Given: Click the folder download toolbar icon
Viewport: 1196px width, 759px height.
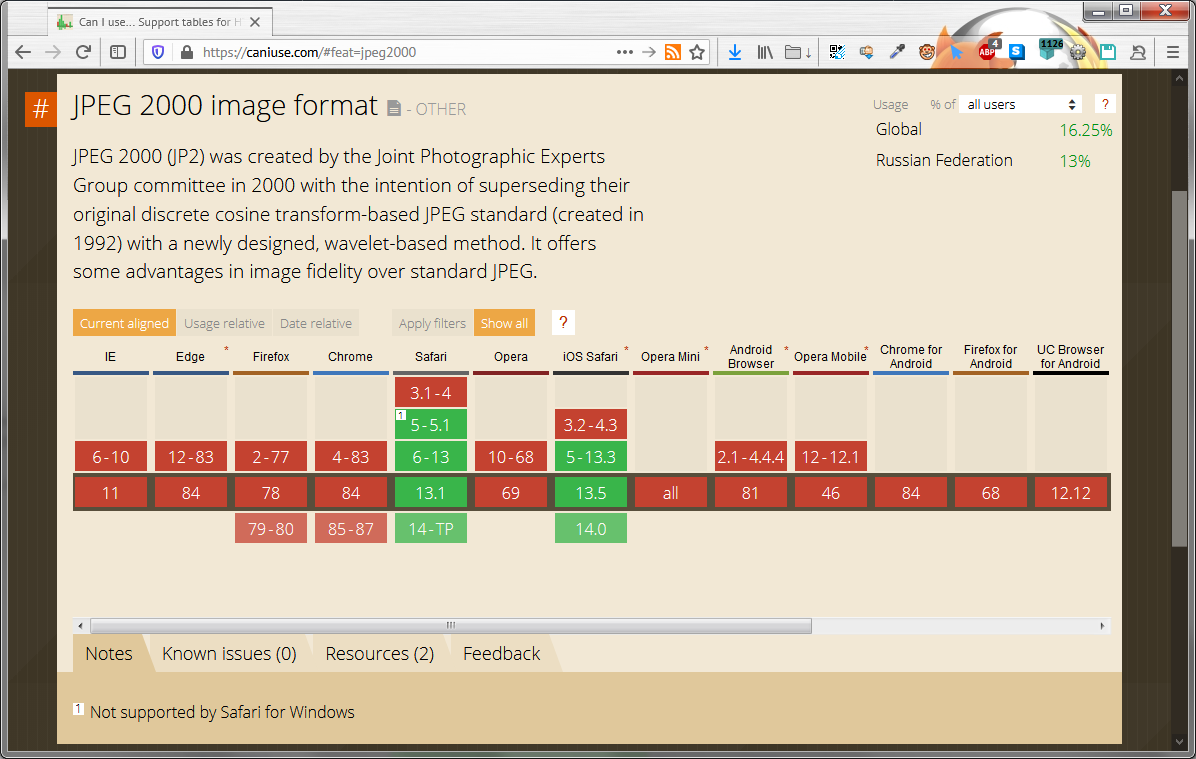Looking at the screenshot, I should pos(798,52).
